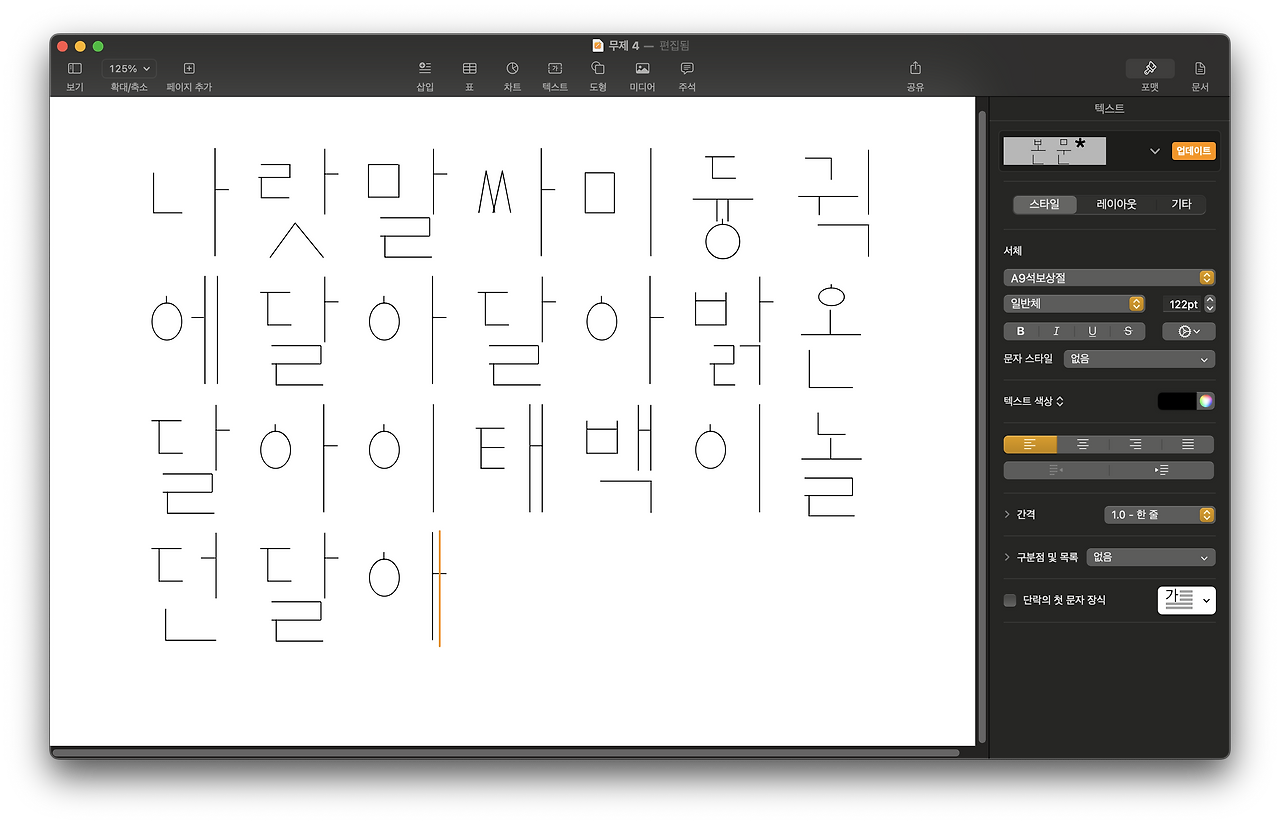
Task: Expand the 간격 spacing section
Action: pyautogui.click(x=1006, y=514)
